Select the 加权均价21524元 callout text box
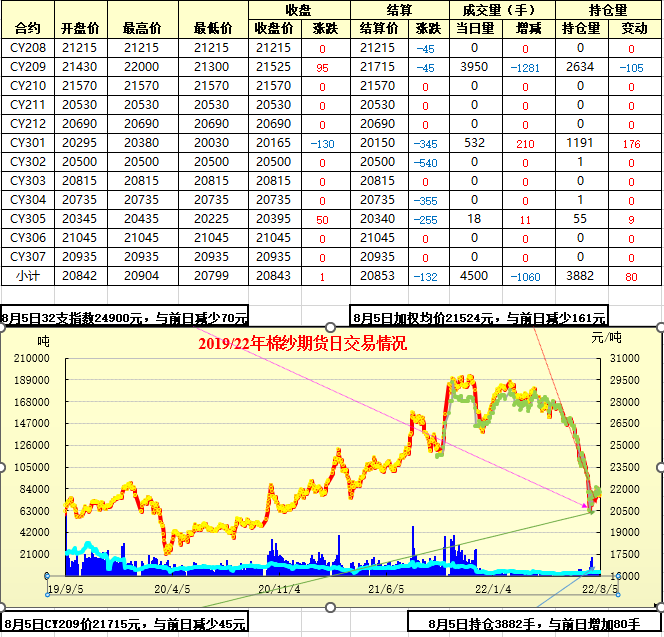664x637 pixels. pyautogui.click(x=478, y=318)
